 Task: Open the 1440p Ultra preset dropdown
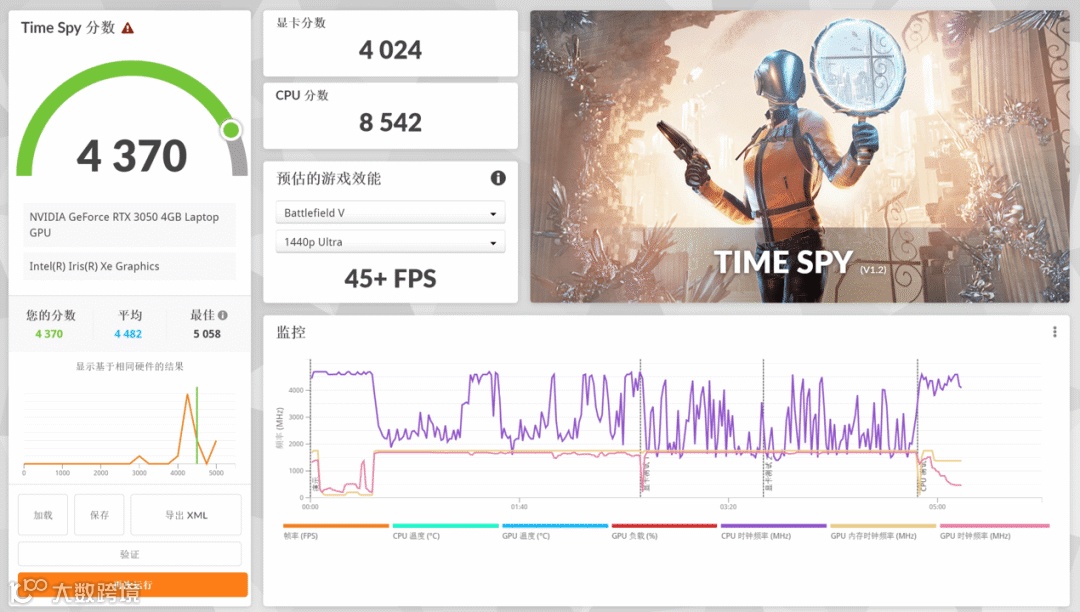pos(391,242)
